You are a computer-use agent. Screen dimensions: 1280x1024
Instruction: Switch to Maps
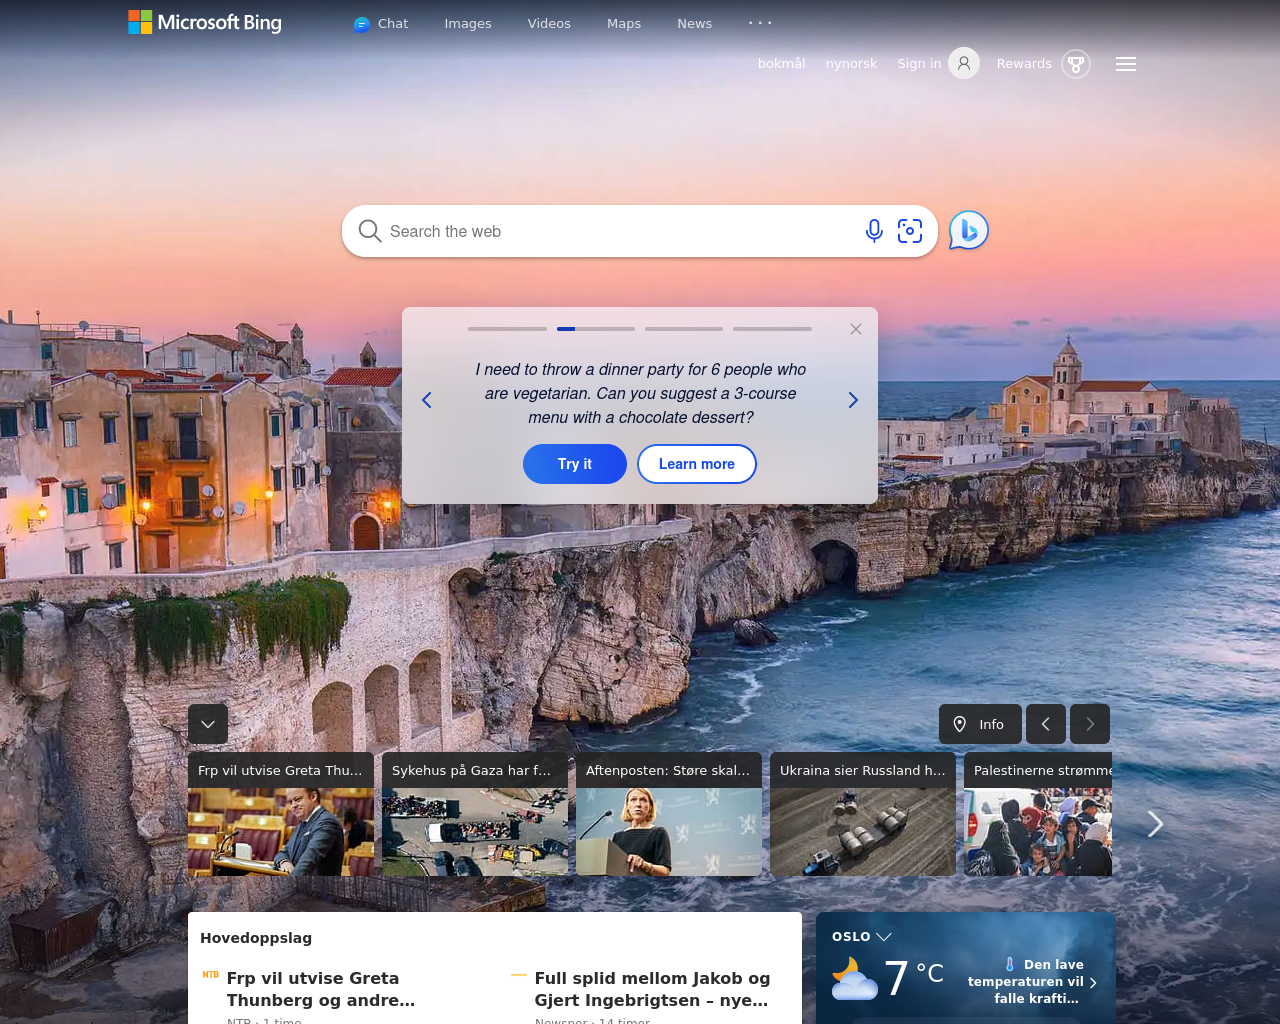pos(624,24)
